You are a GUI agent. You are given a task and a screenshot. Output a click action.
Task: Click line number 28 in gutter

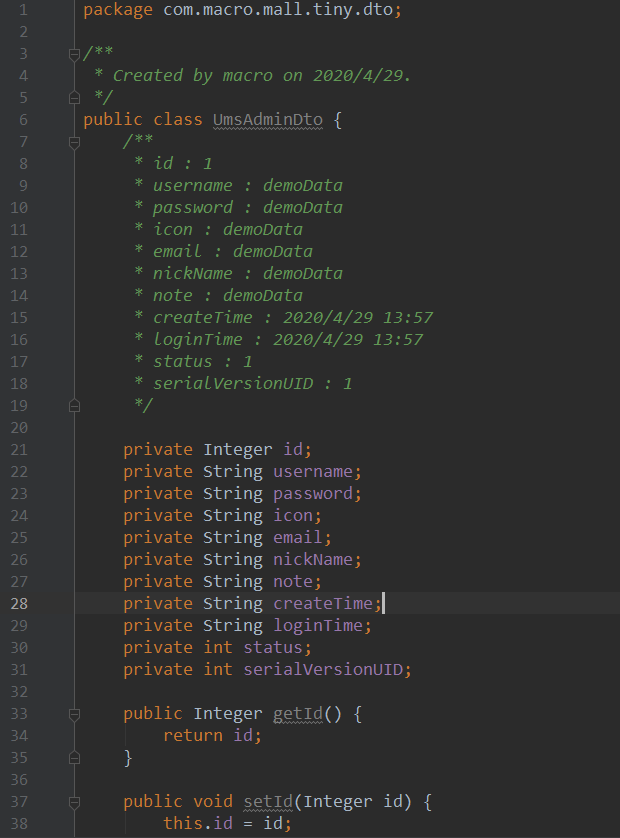click(19, 604)
